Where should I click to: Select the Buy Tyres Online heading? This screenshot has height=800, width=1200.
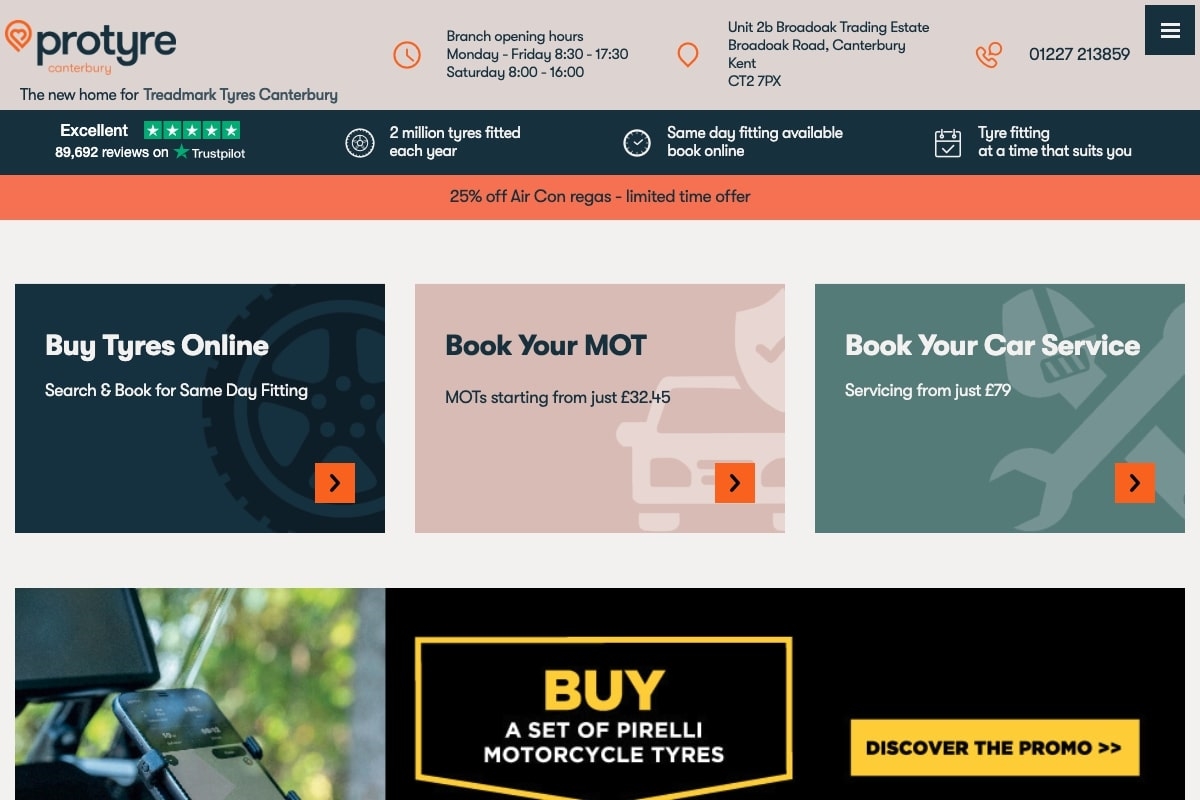coord(157,346)
